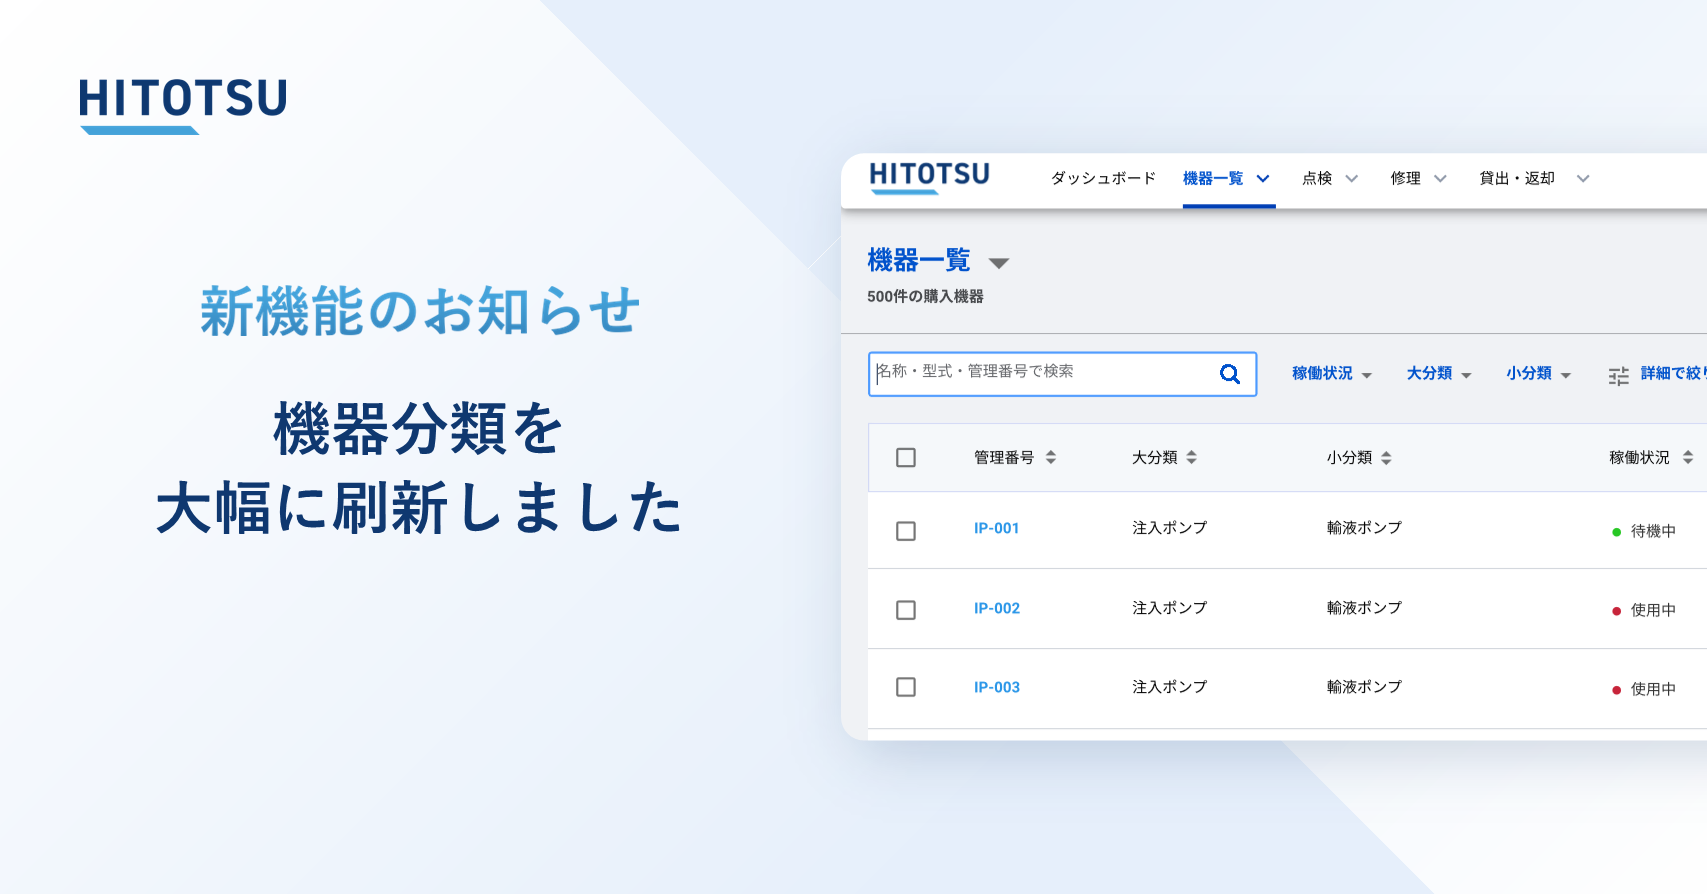The image size is (1707, 894).
Task: Open dropdown triangle beside 機器一覧 page title
Action: tap(999, 263)
